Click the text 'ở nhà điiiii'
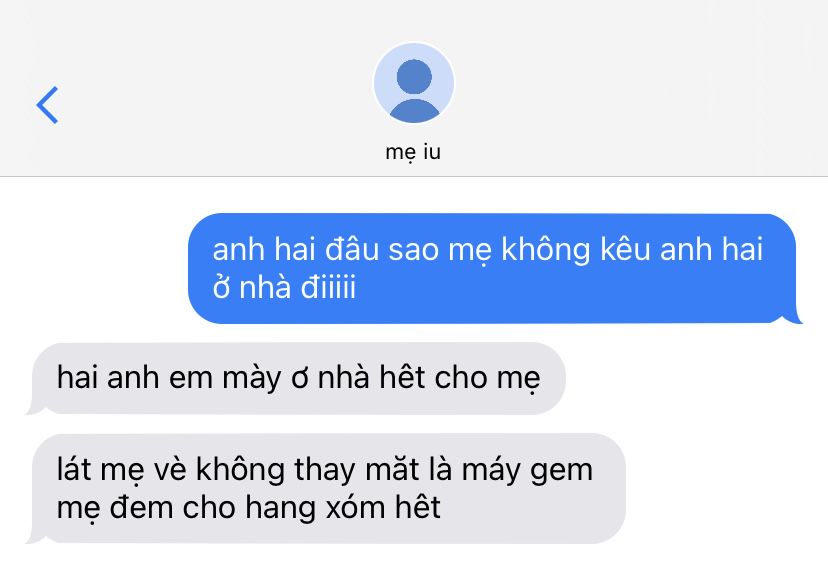The image size is (828, 572). tap(284, 287)
